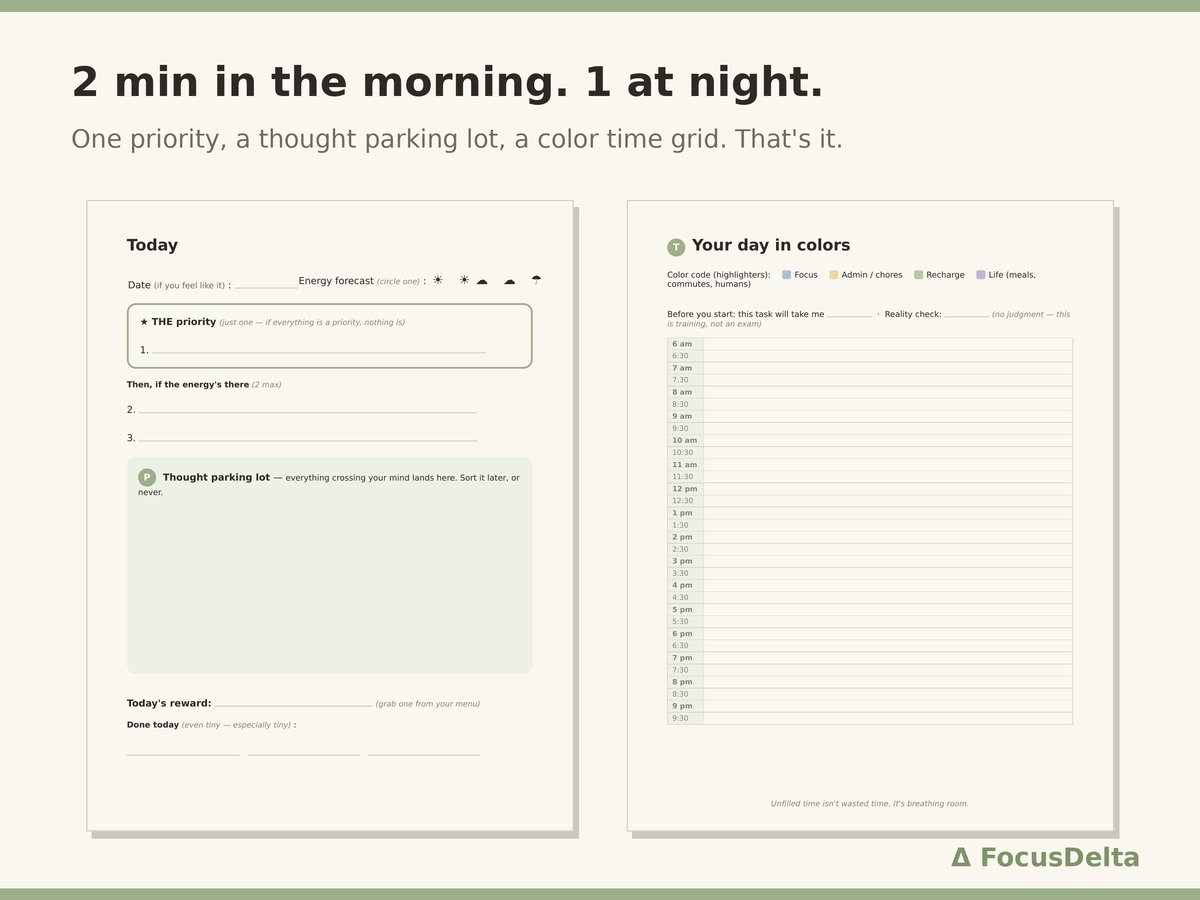1200x900 pixels.
Task: Select the 2:30 time row
Action: pyautogui.click(x=870, y=549)
